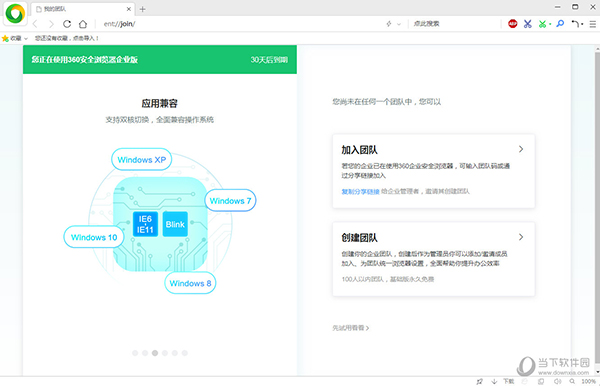Click the pin icon in status bar
This screenshot has height=386, width=600.
point(479,381)
